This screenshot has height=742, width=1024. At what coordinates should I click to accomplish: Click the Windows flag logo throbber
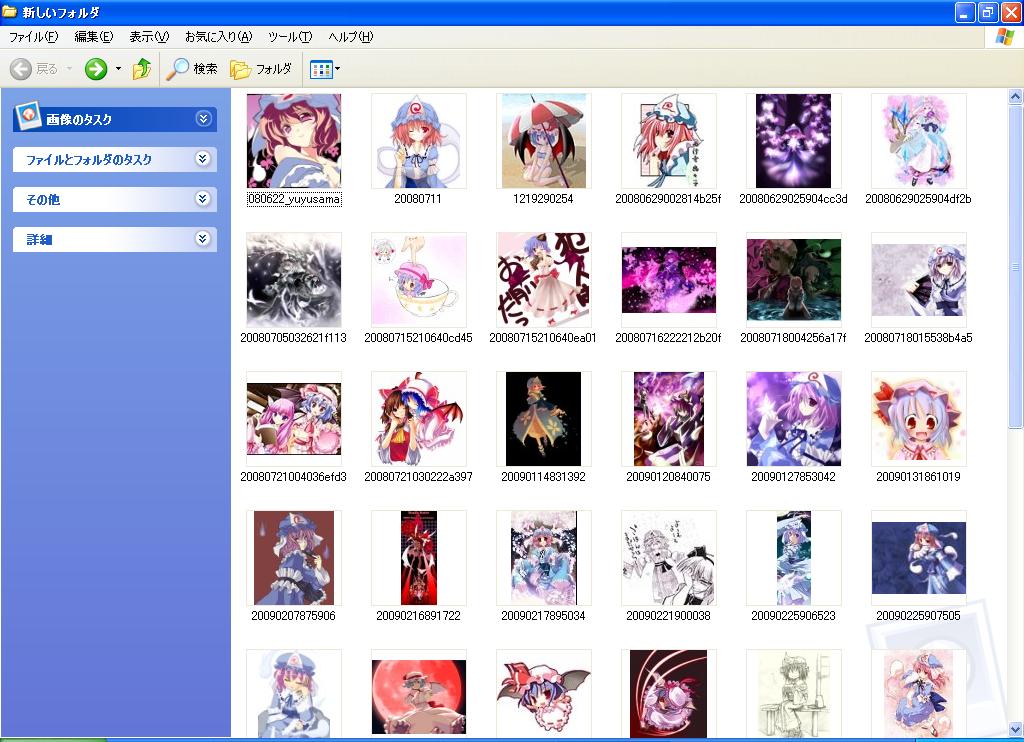pos(1005,37)
